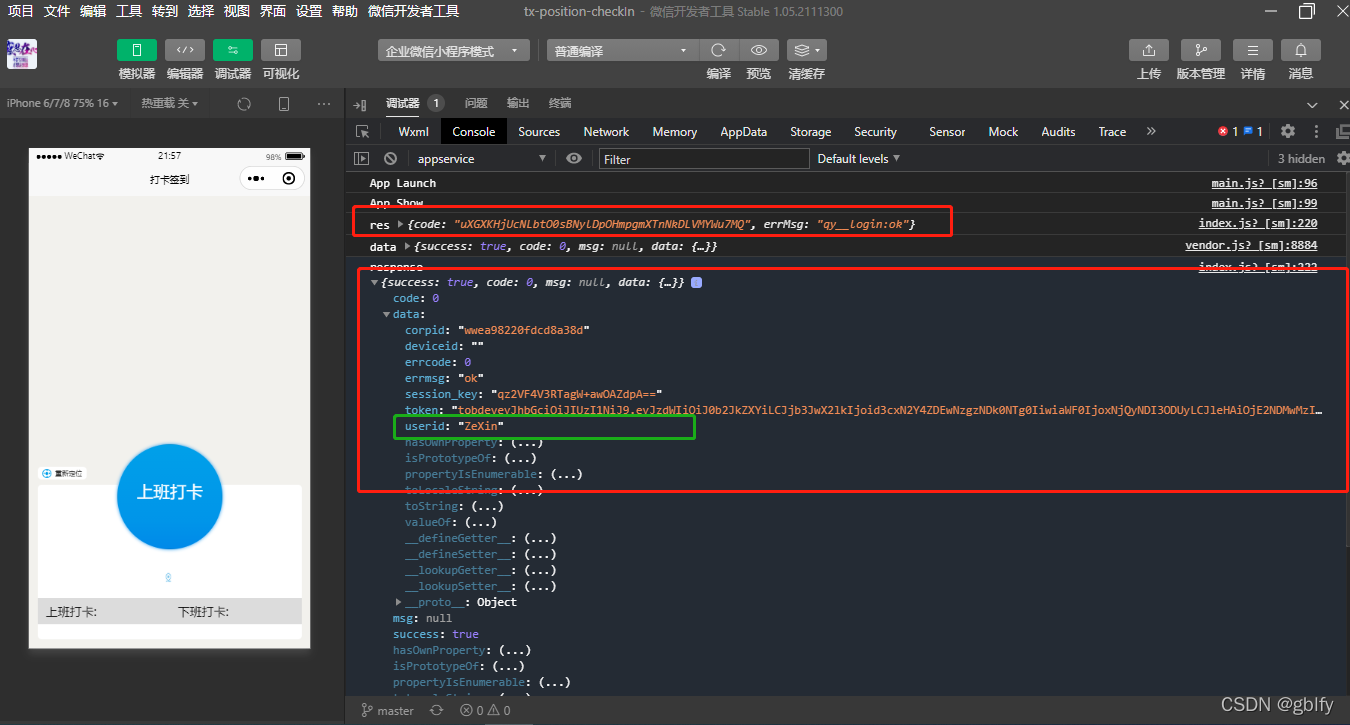The height and width of the screenshot is (725, 1350).
Task: Click the element inspector select icon
Action: coord(363,132)
